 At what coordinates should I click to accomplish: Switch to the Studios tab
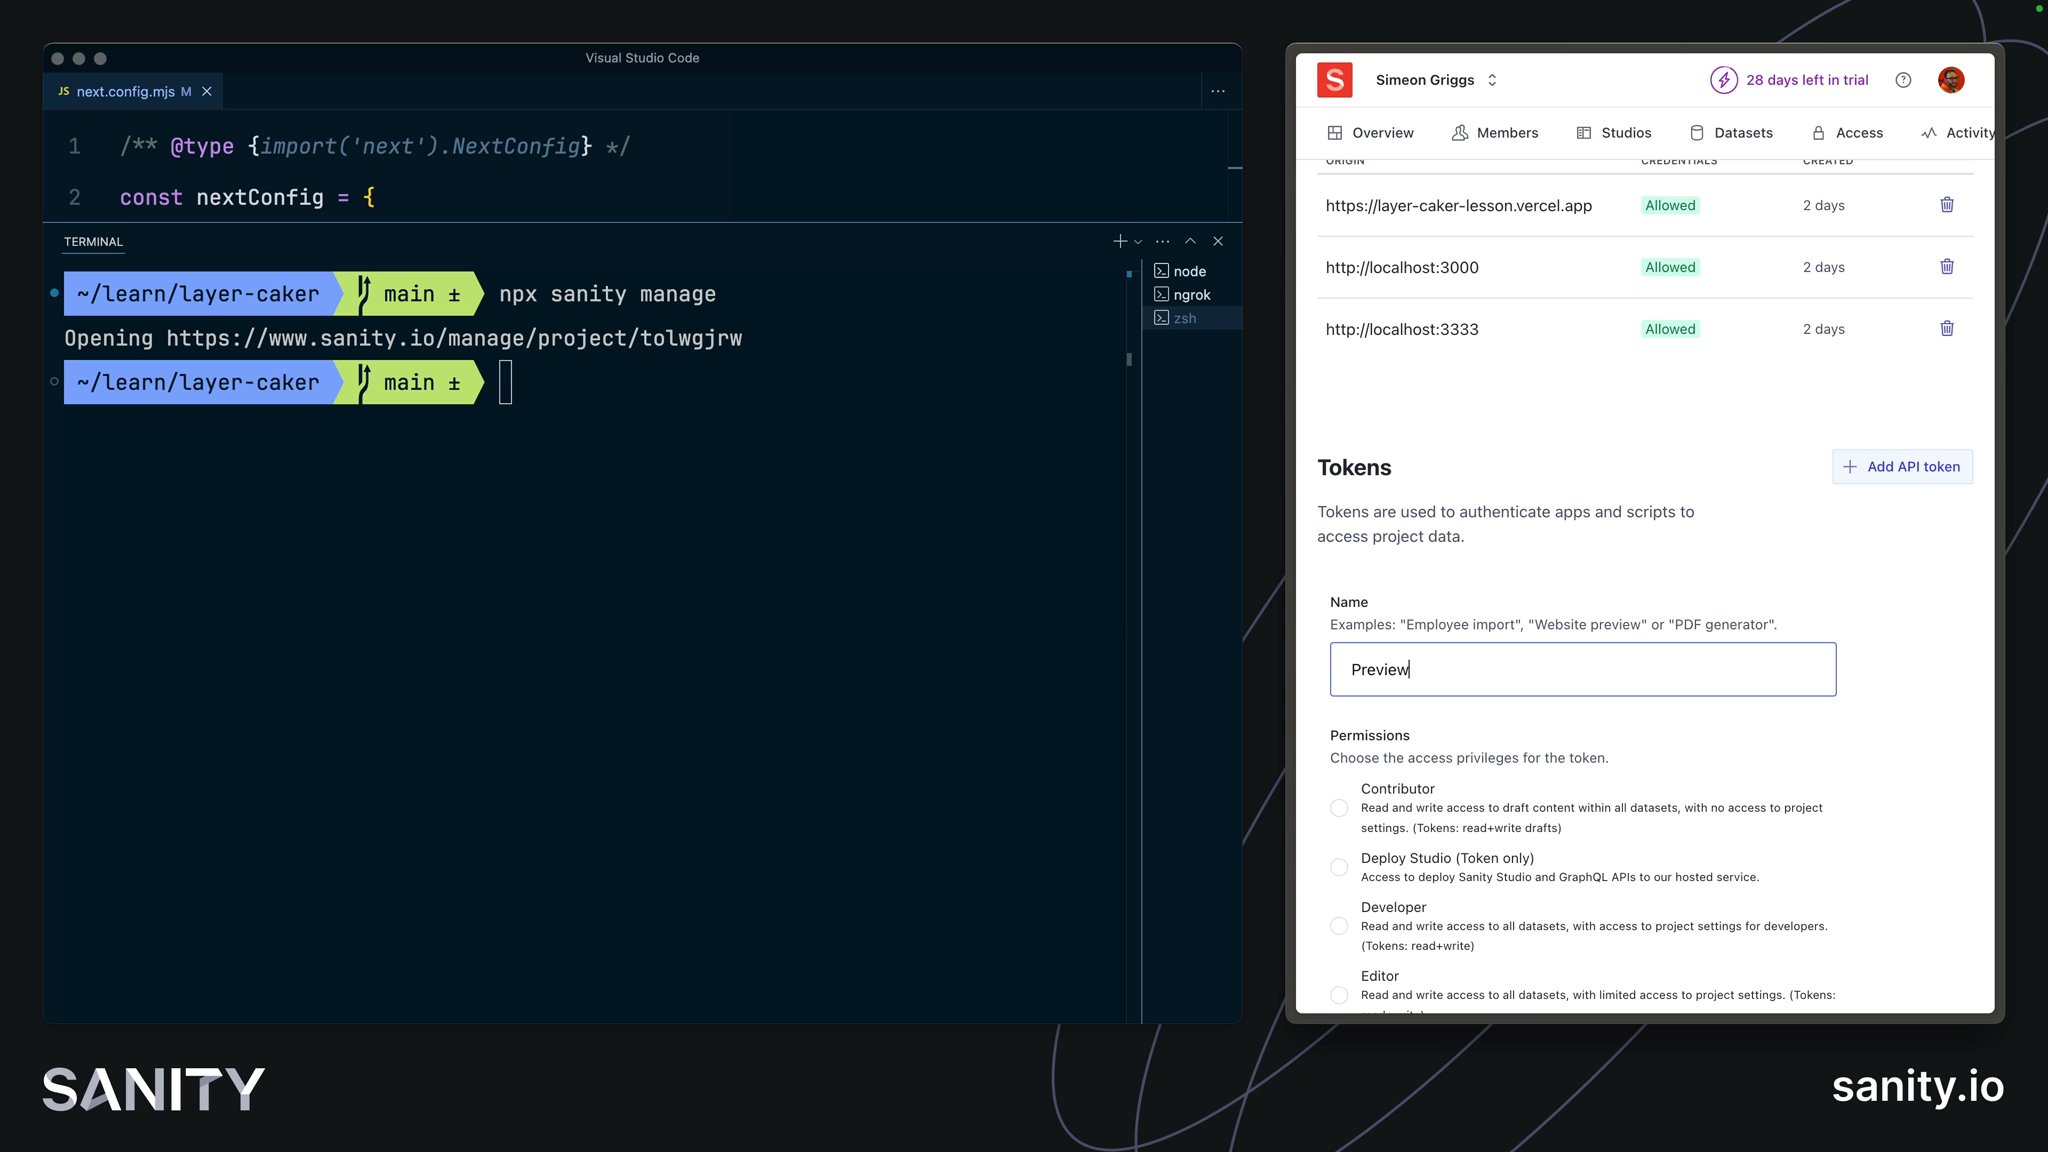click(1614, 133)
